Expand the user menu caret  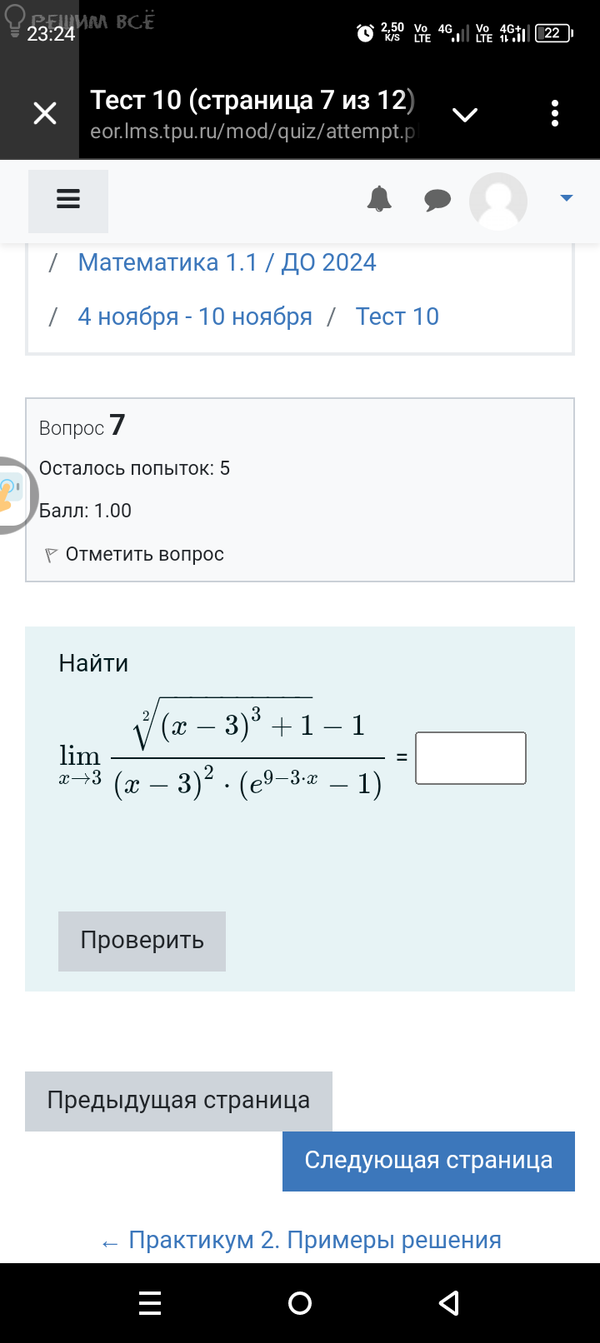coord(566,199)
